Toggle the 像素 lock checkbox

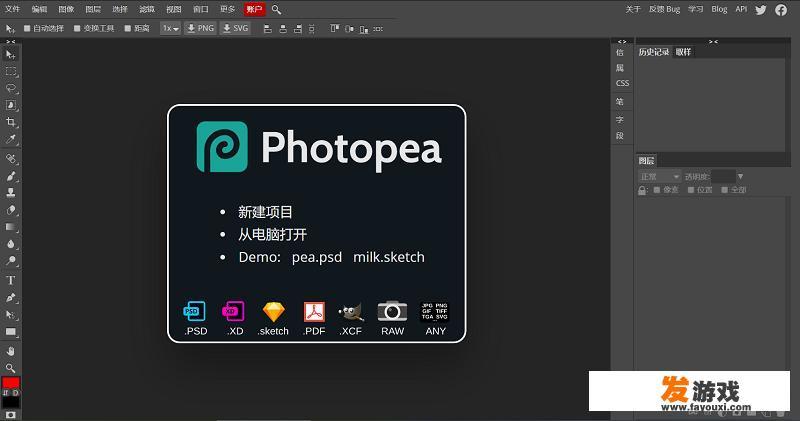click(657, 190)
